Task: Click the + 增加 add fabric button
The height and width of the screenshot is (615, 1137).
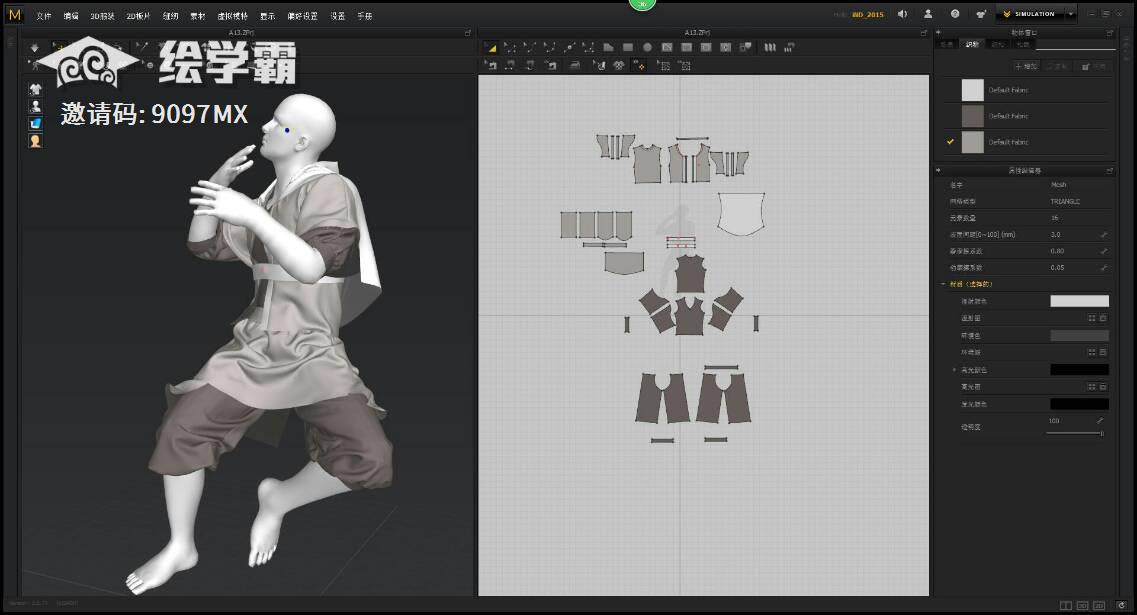Action: click(x=1027, y=67)
